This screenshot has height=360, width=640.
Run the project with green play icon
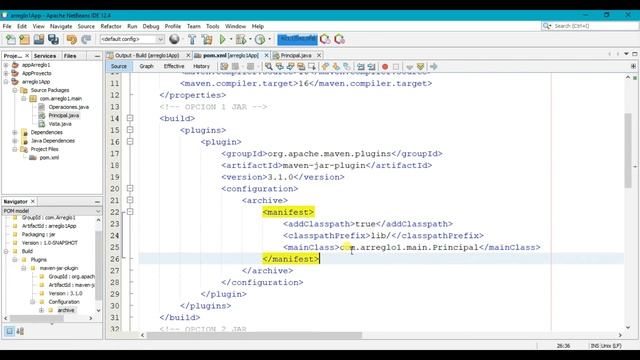[222, 39]
